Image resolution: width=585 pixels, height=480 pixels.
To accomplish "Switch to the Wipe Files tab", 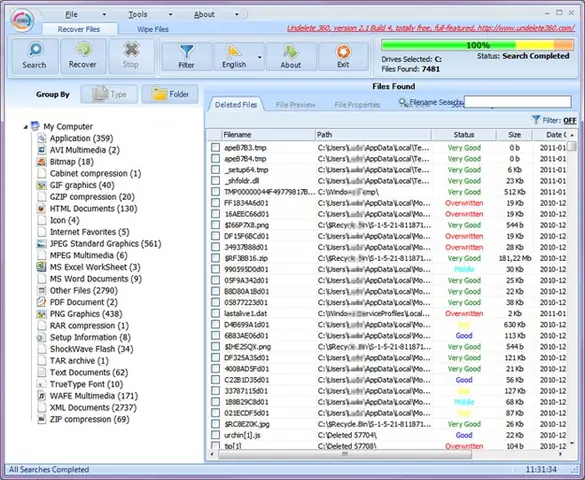I will (x=153, y=29).
